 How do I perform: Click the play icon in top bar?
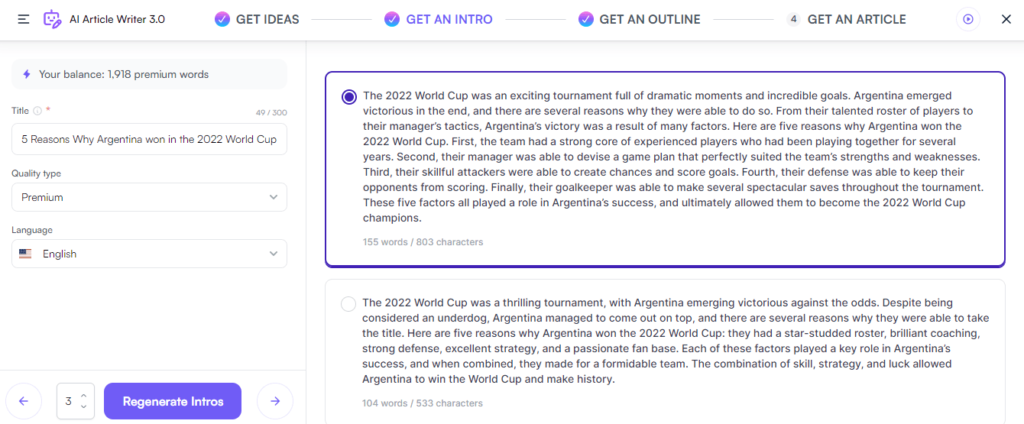point(966,19)
